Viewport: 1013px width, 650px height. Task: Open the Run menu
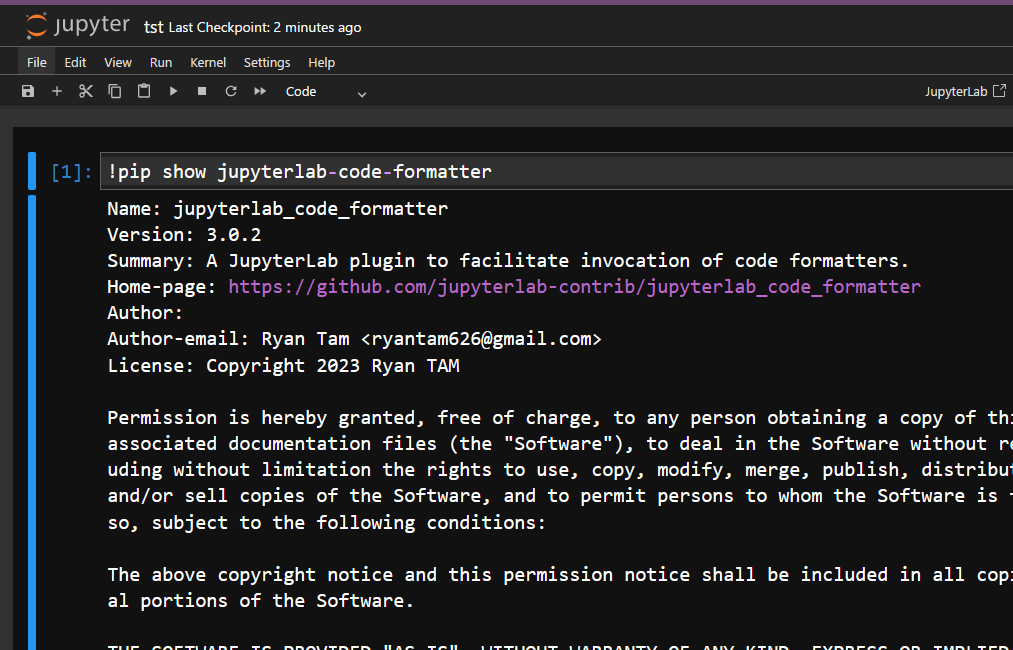coord(161,63)
